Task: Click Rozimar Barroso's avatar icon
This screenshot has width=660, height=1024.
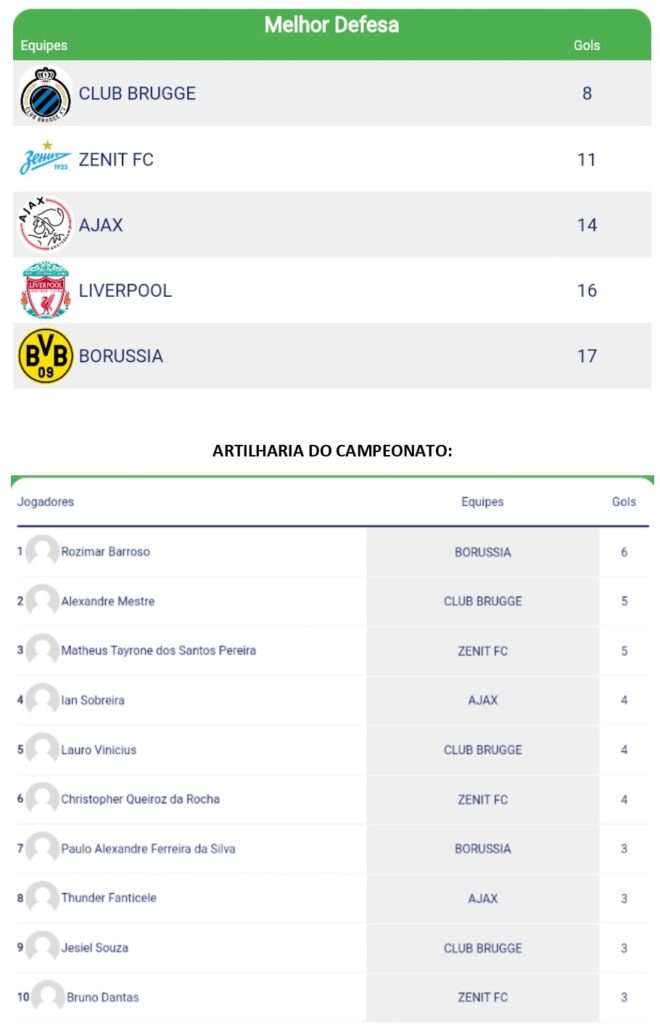Action: [x=42, y=552]
